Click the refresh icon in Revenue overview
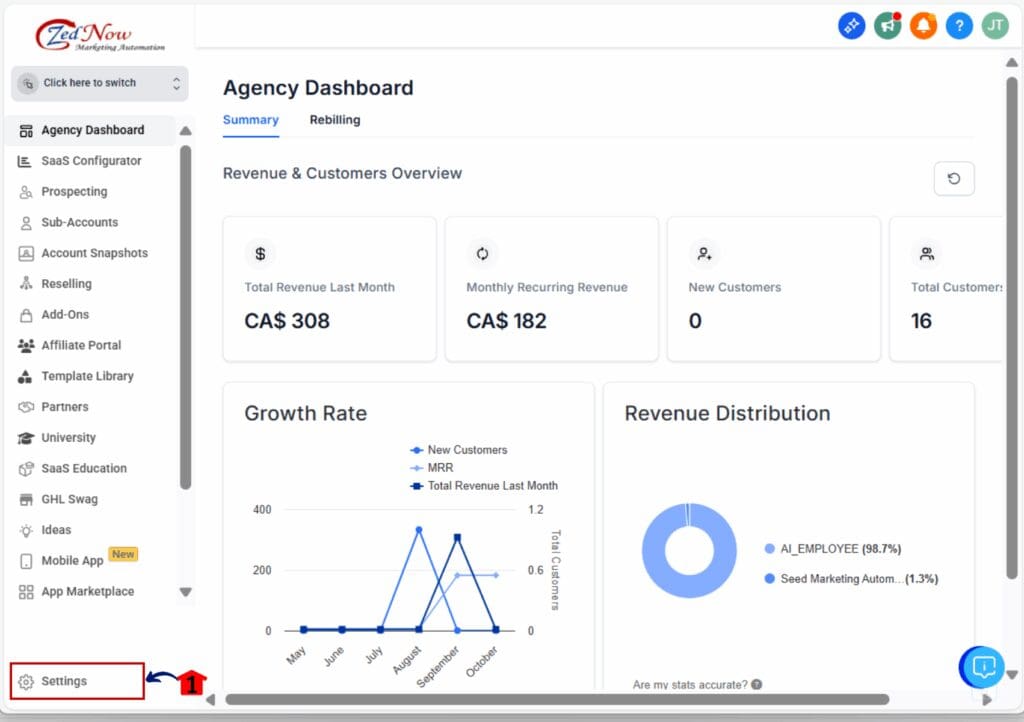The image size is (1024, 722). 953,179
